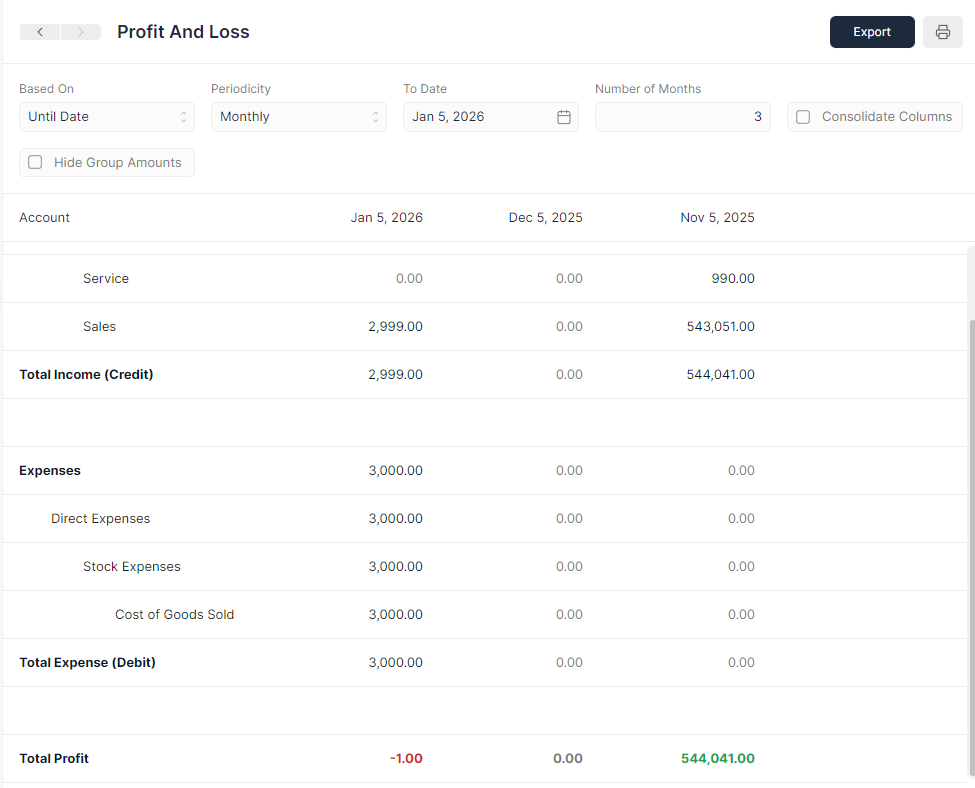This screenshot has width=975, height=788.
Task: Navigate back using the left arrow icon
Action: (39, 31)
